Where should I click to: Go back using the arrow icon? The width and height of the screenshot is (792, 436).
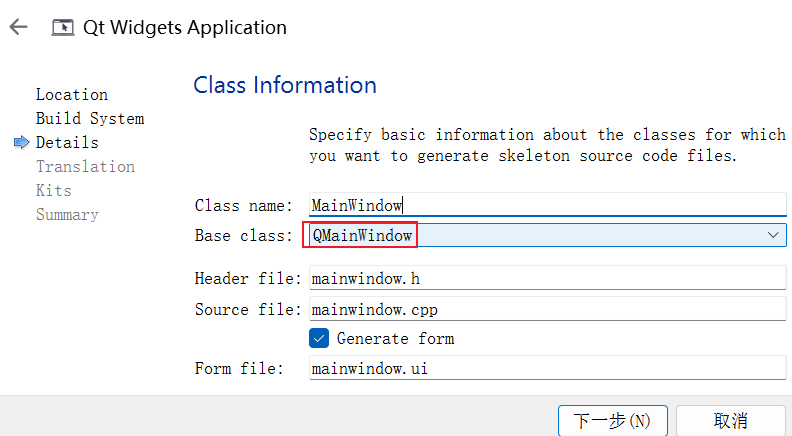point(19,27)
